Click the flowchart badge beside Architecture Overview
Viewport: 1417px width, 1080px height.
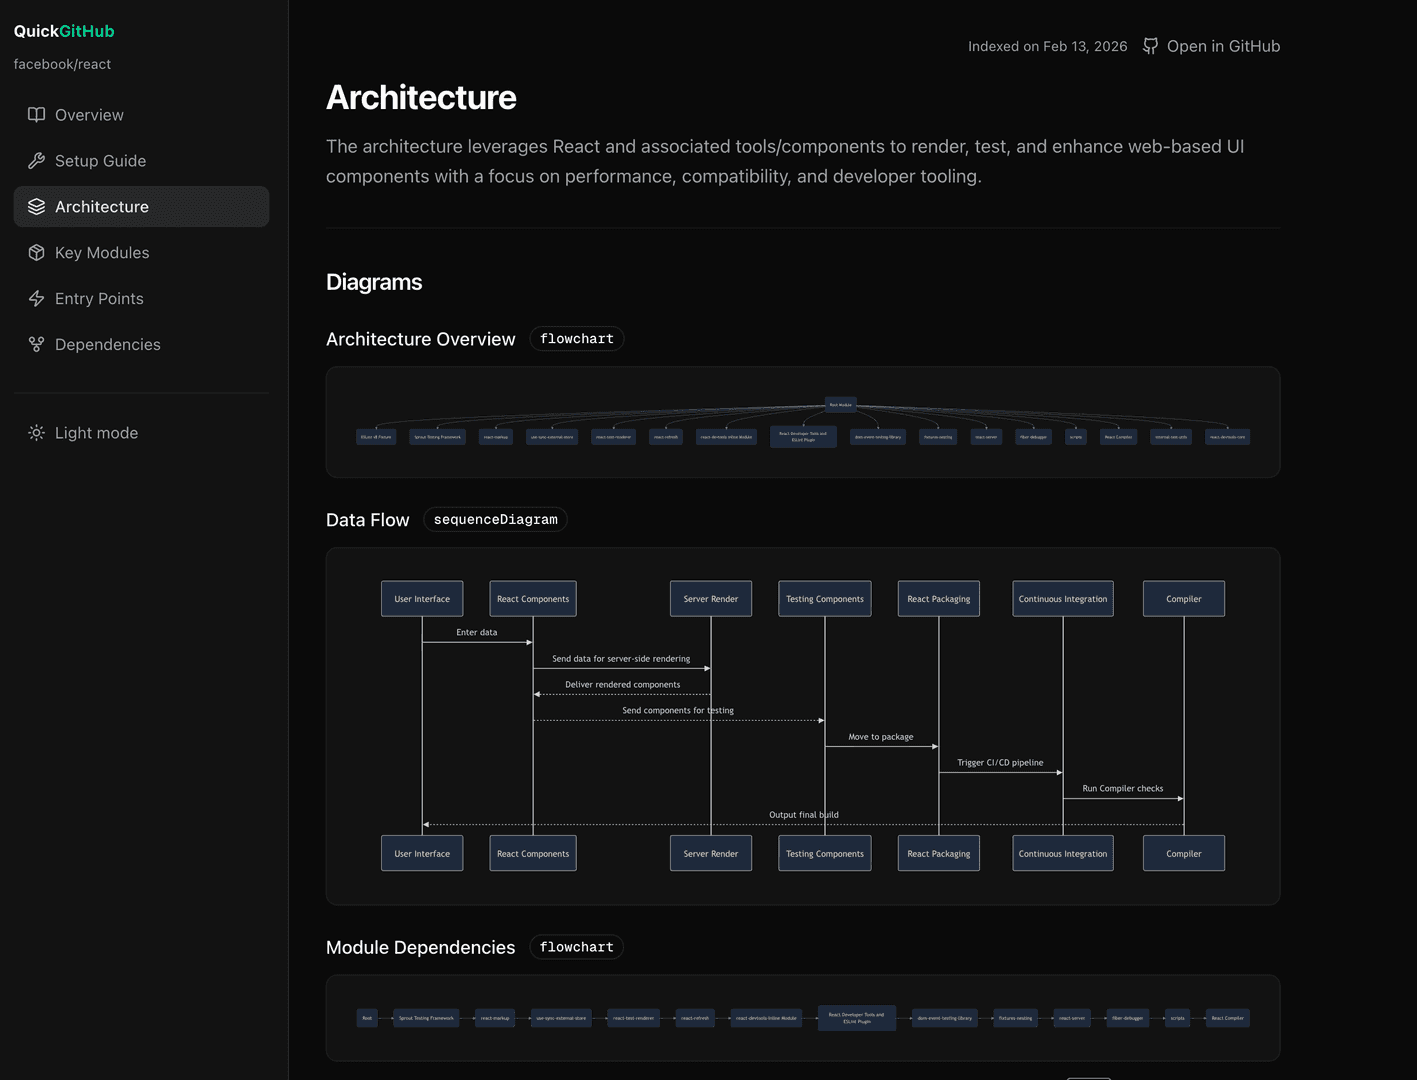pyautogui.click(x=576, y=338)
